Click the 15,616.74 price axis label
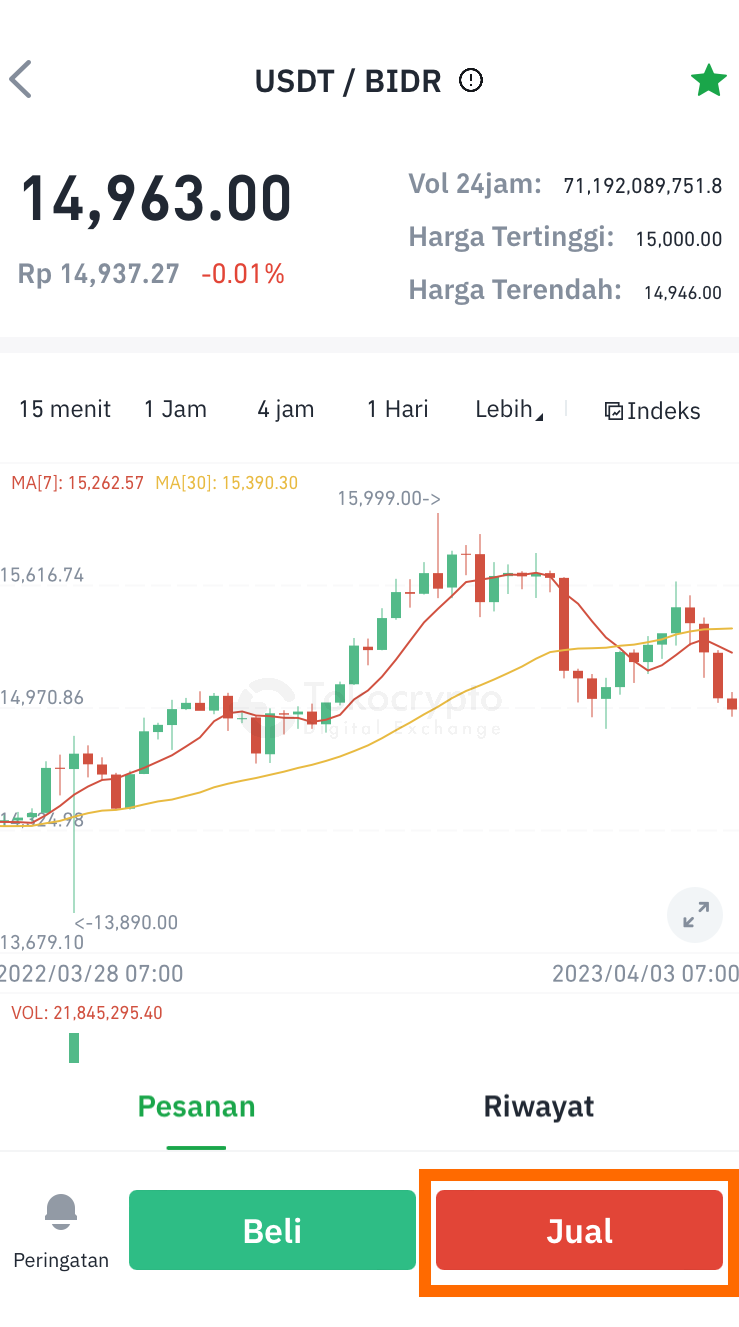 43,575
